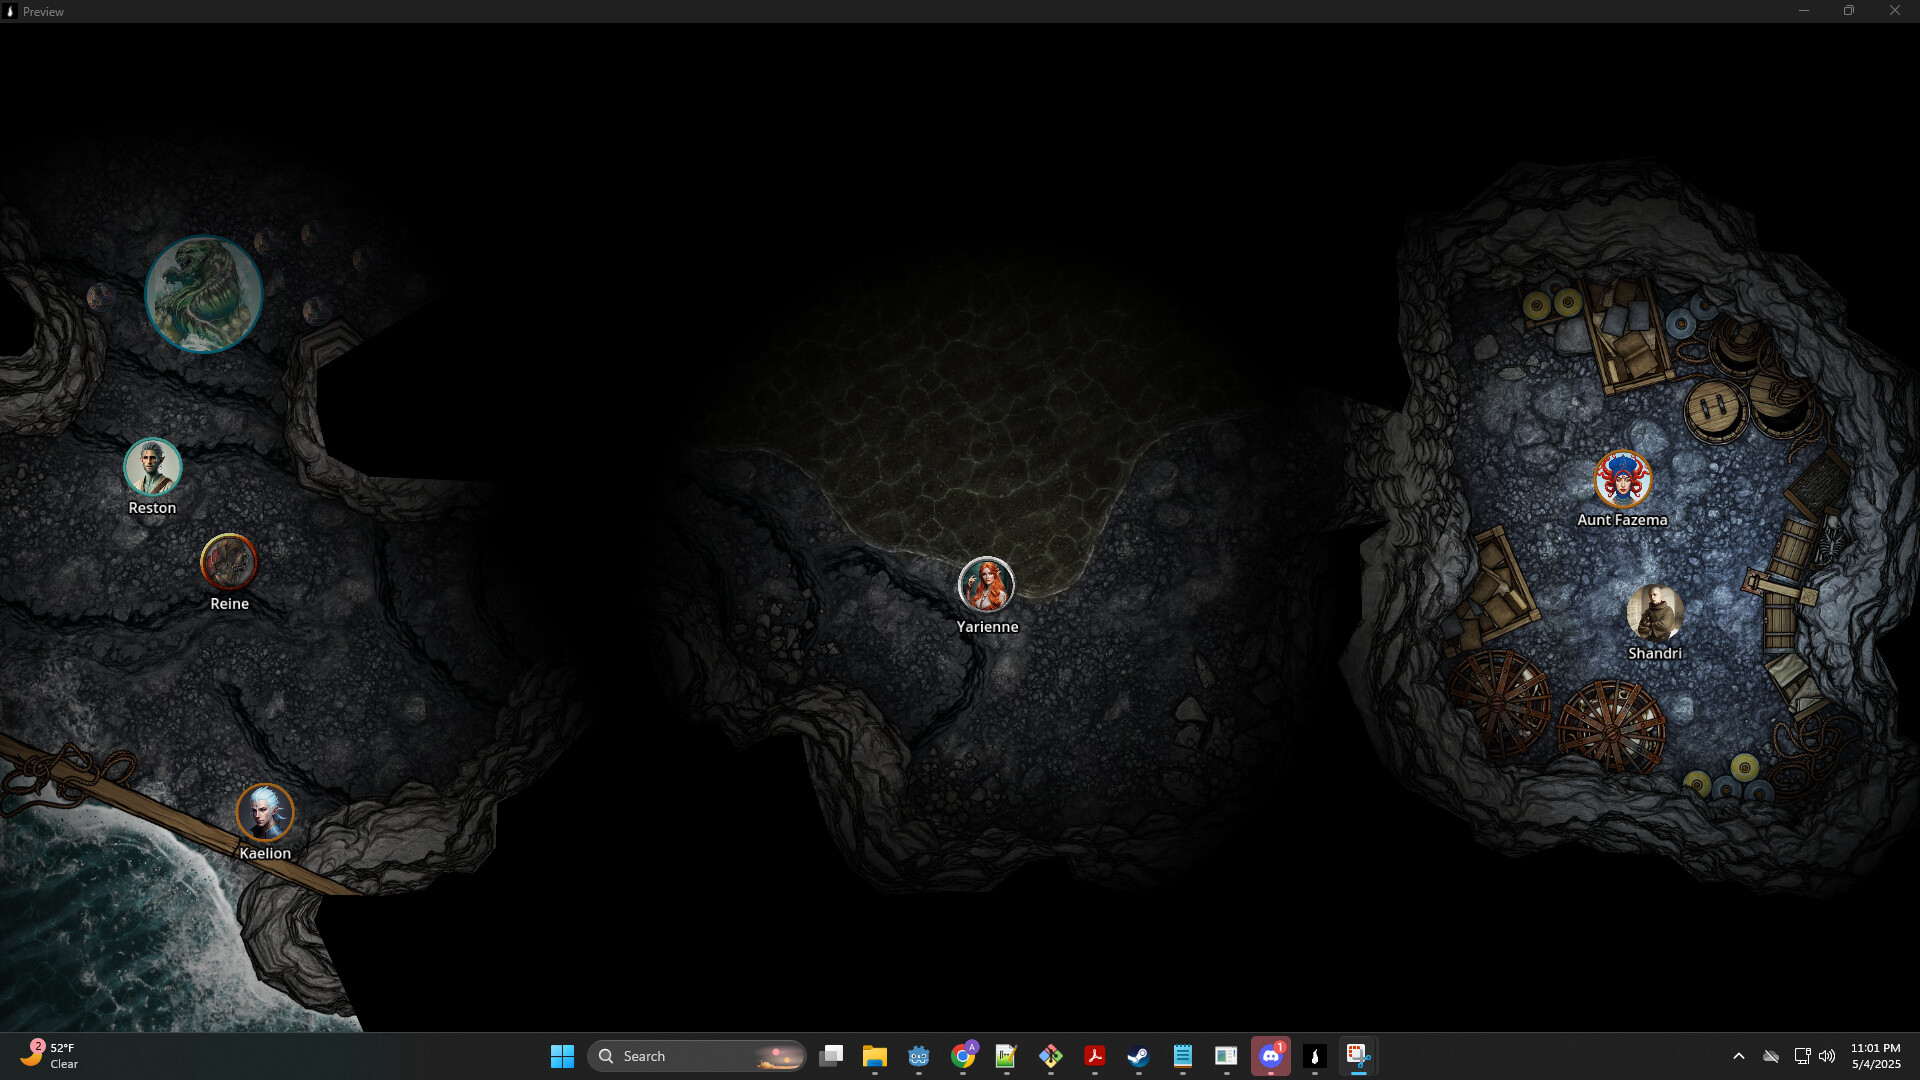
Task: Open the notepad app from the taskbar
Action: [x=1183, y=1056]
